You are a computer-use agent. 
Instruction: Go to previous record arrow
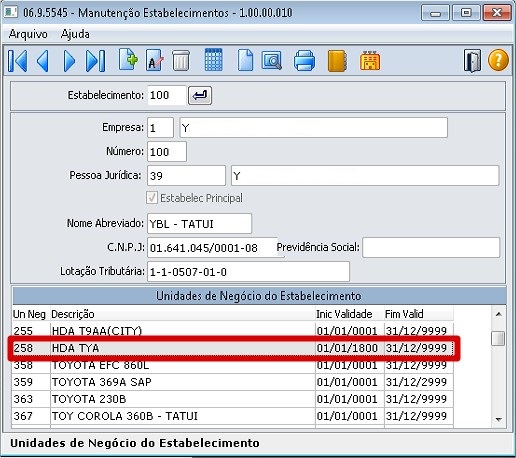pos(43,61)
